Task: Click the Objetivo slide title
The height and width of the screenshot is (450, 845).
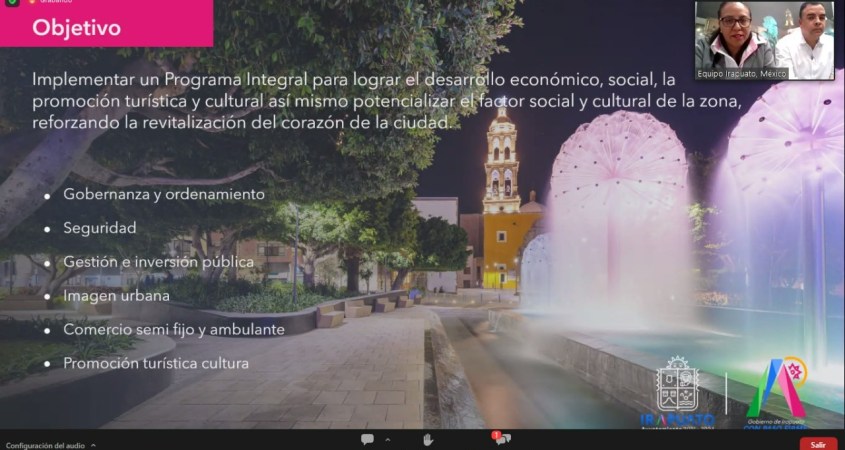Action: (77, 28)
